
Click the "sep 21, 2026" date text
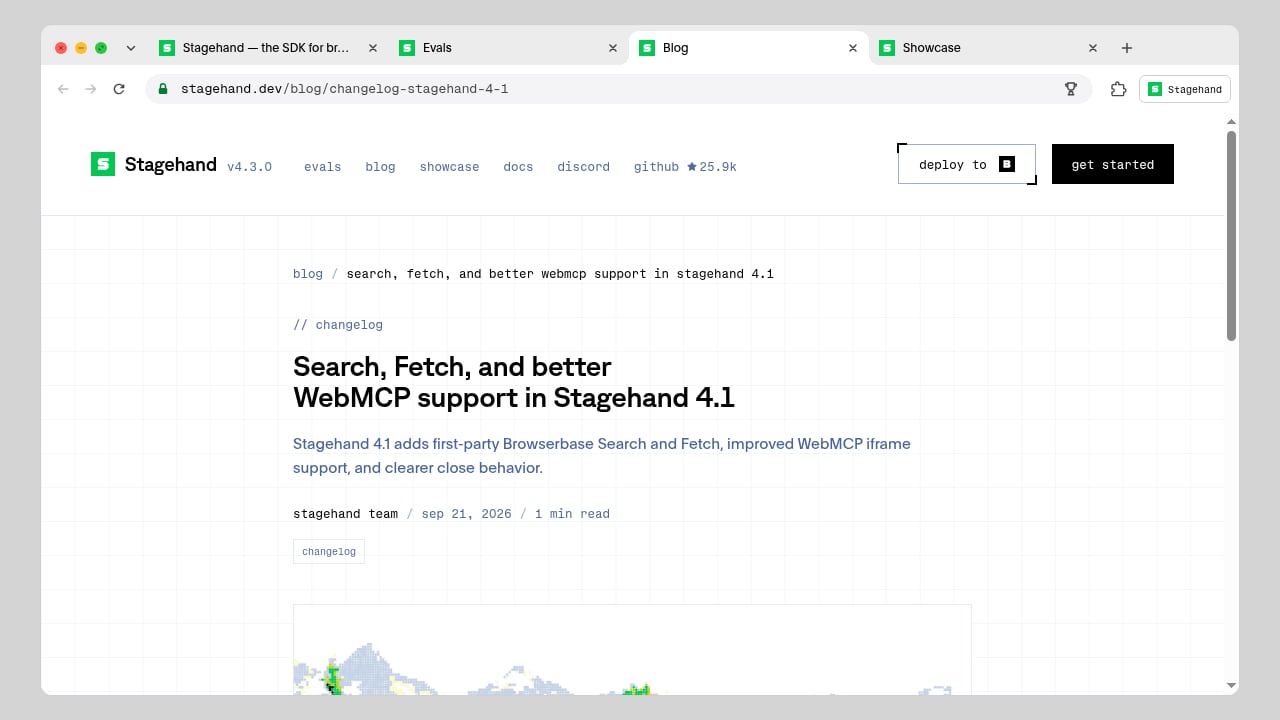(x=466, y=514)
